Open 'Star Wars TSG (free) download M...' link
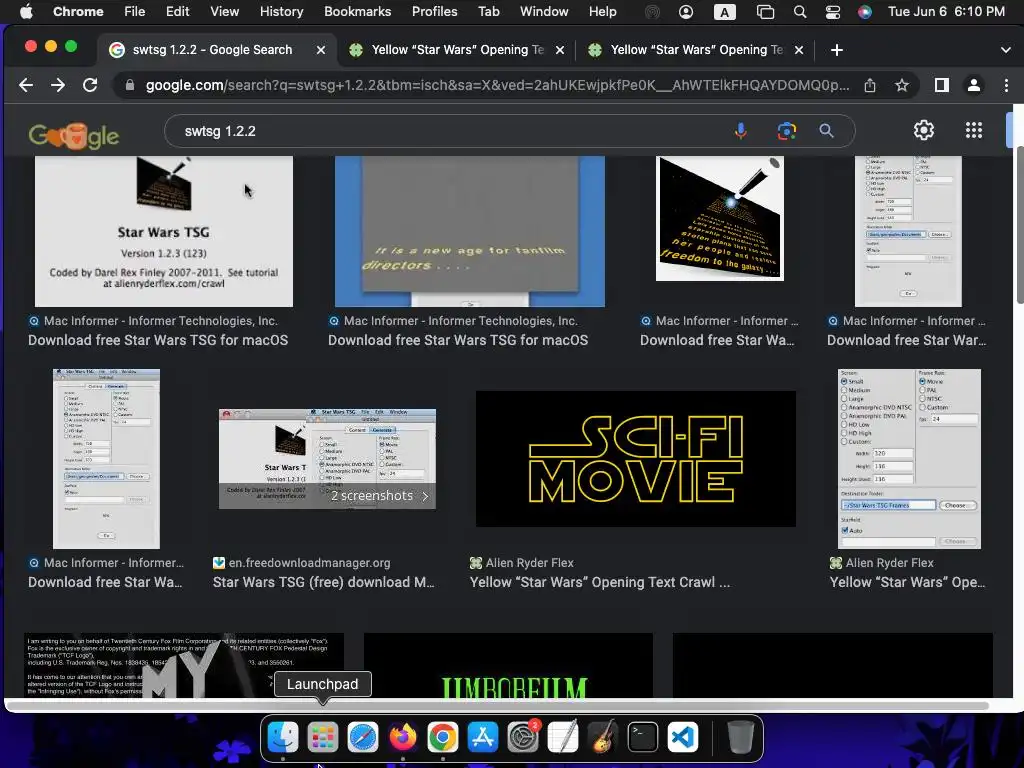The image size is (1024, 768). pyautogui.click(x=323, y=582)
